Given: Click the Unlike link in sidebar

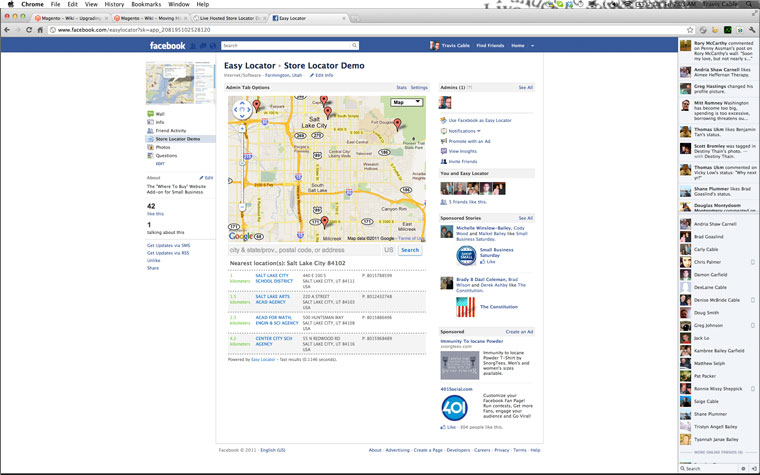Looking at the screenshot, I should (x=154, y=261).
